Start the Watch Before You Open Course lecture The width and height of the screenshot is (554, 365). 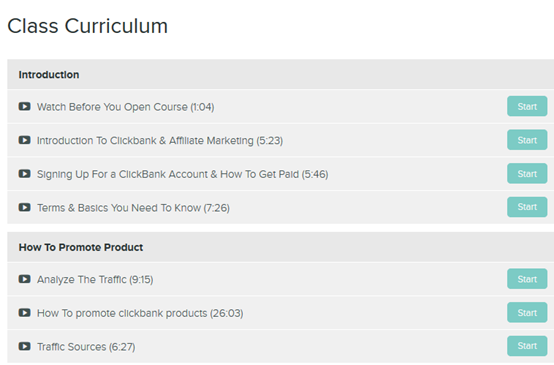(527, 106)
